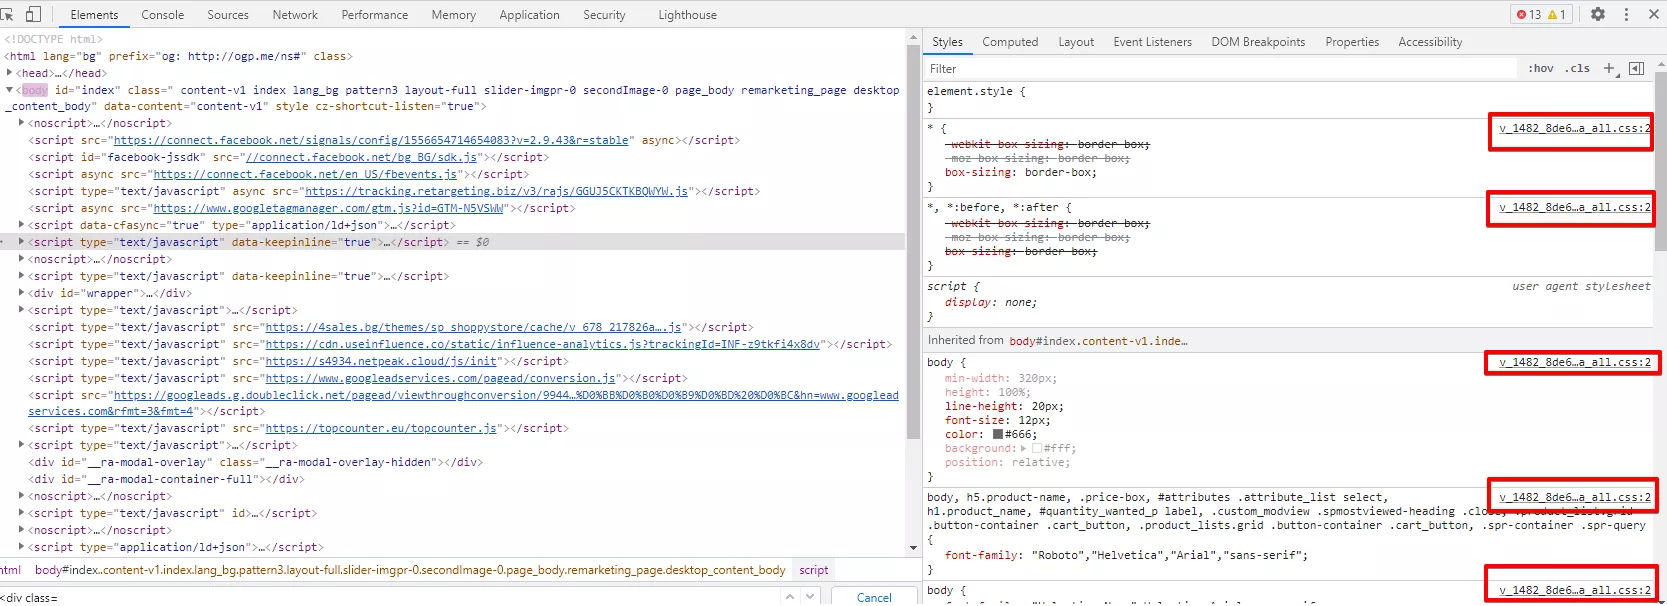Open the #666 color swatch picker
Image resolution: width=1667 pixels, height=606 pixels.
tap(998, 435)
